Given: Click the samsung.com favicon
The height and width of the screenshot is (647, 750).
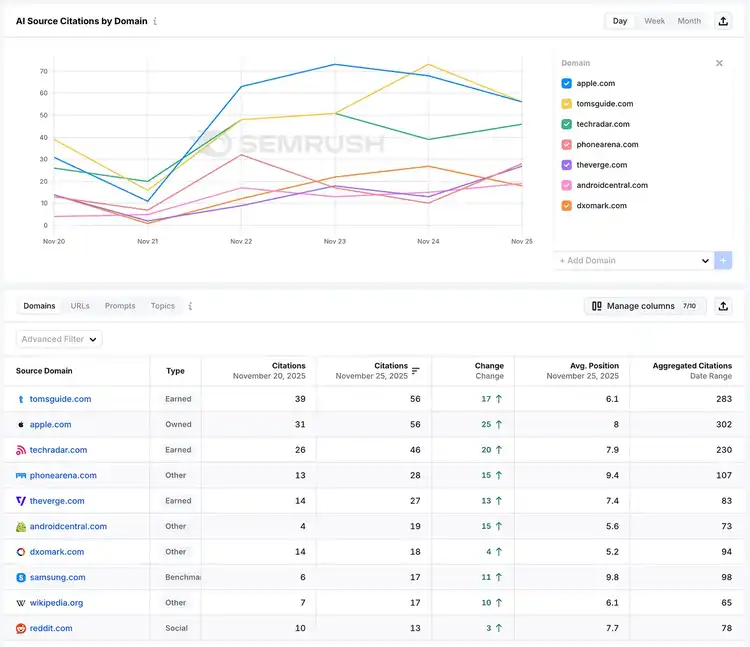Looking at the screenshot, I should 21,578.
